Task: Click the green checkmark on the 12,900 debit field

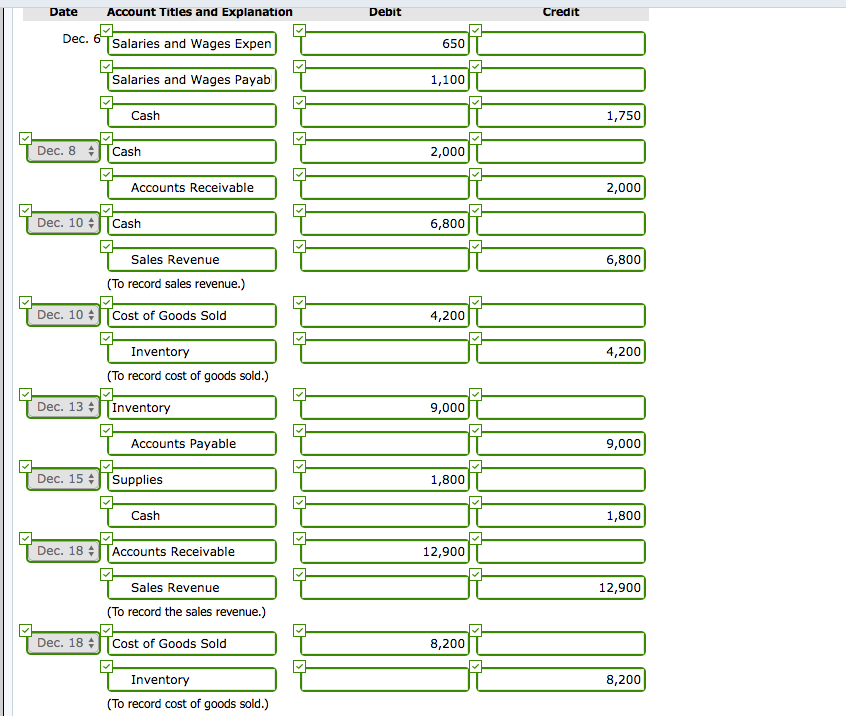Action: click(x=299, y=538)
